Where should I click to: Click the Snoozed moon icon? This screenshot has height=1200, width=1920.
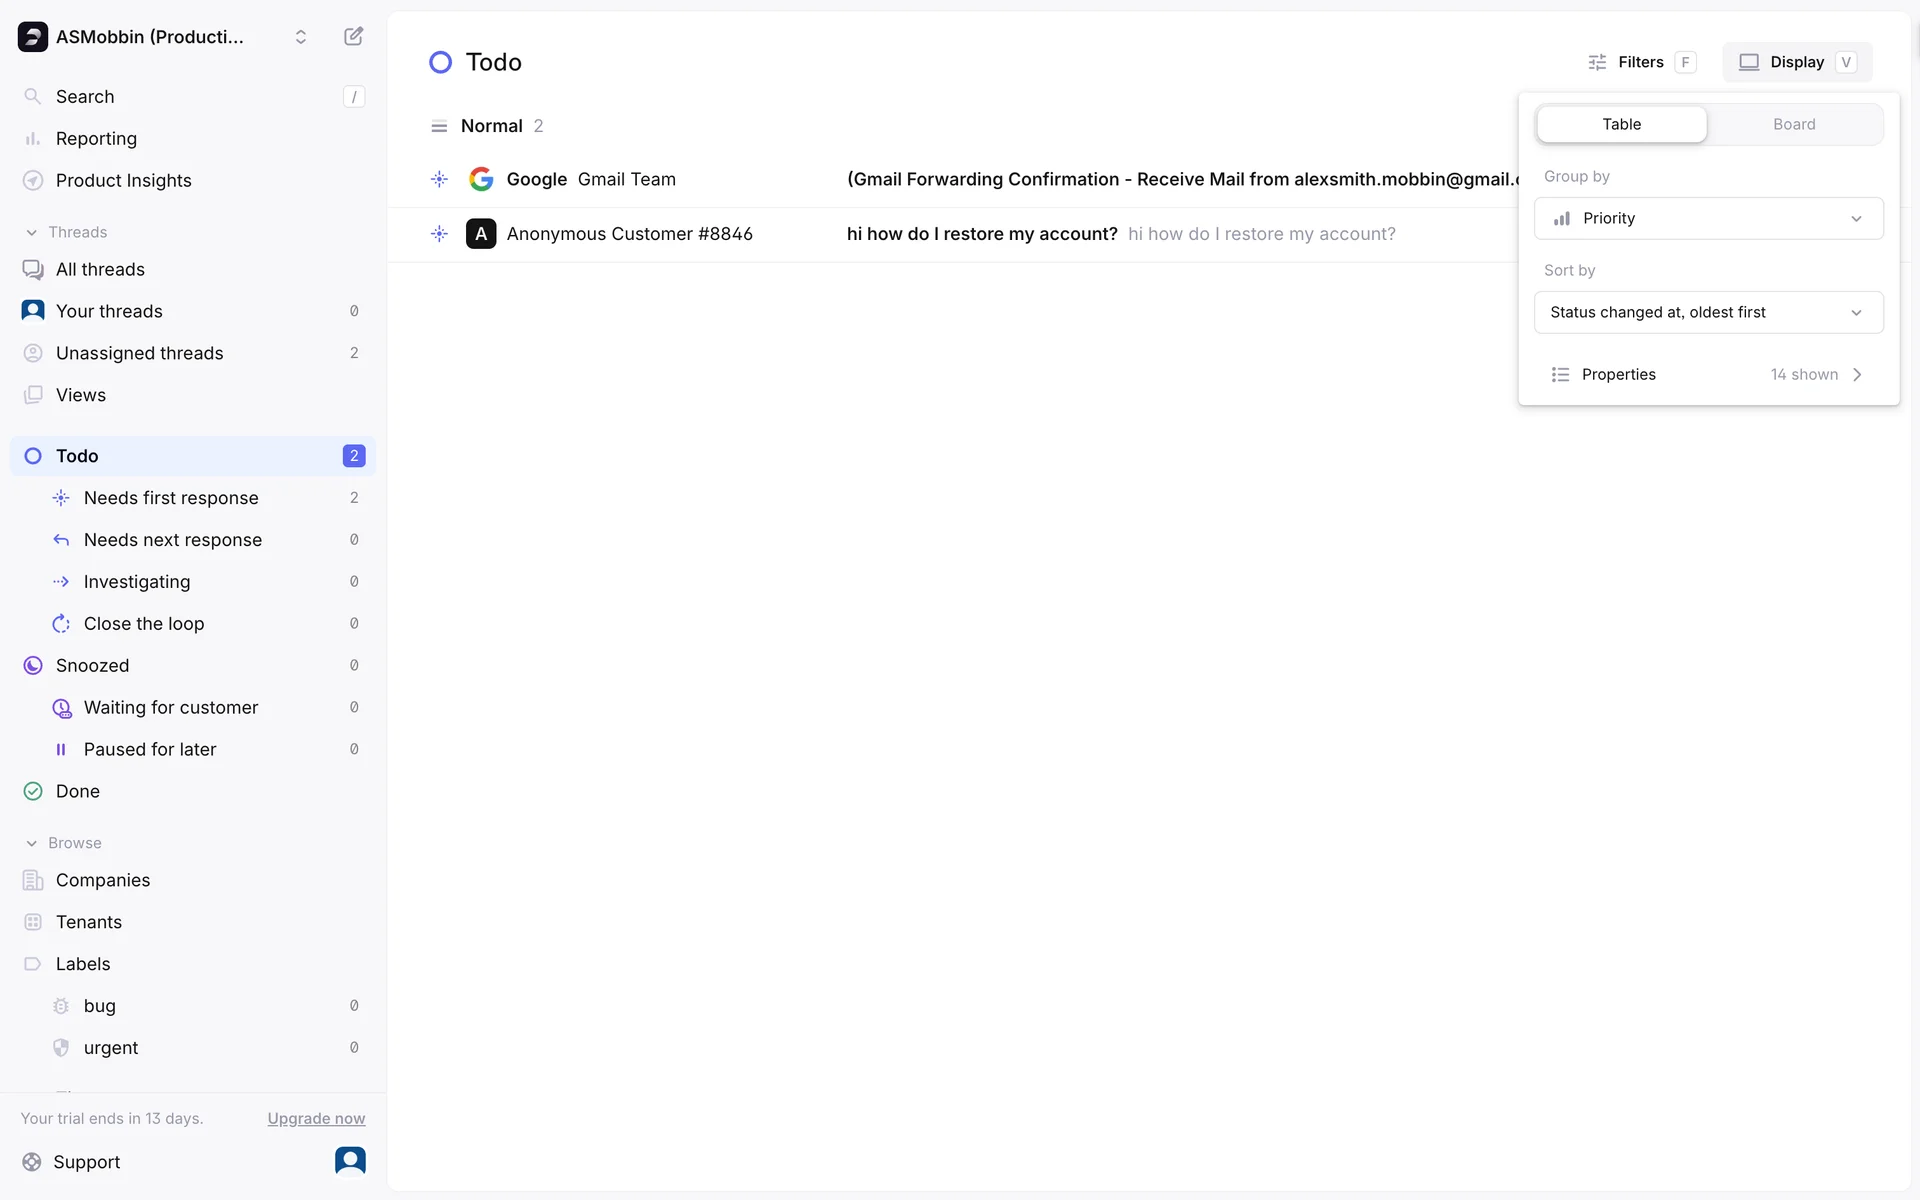[33, 666]
